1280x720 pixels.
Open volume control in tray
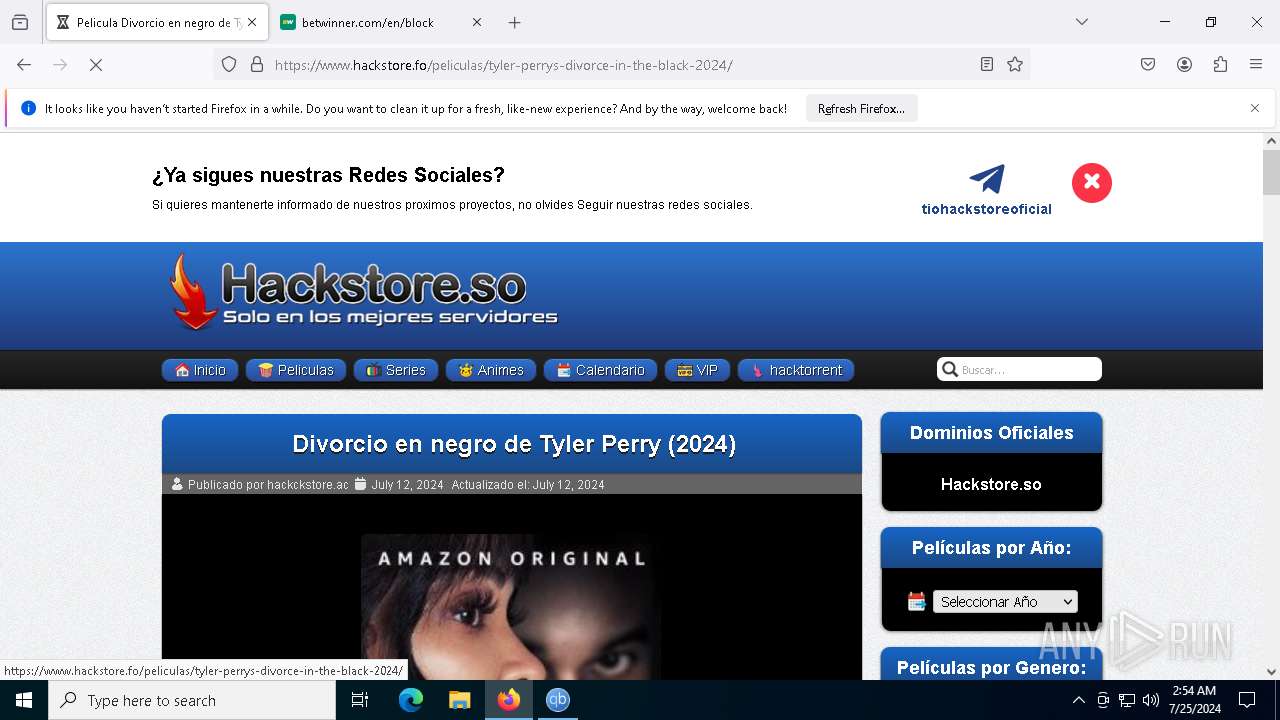point(1151,700)
